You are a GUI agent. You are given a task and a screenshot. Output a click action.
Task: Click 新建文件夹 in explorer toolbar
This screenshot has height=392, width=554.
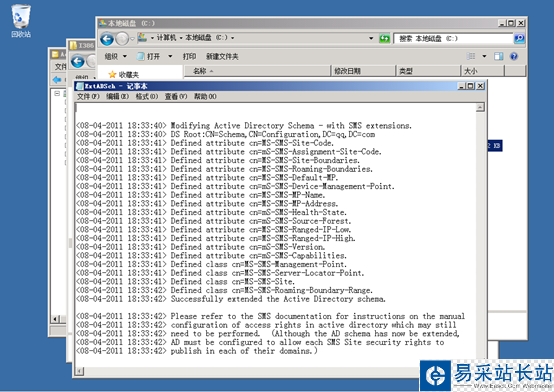222,56
